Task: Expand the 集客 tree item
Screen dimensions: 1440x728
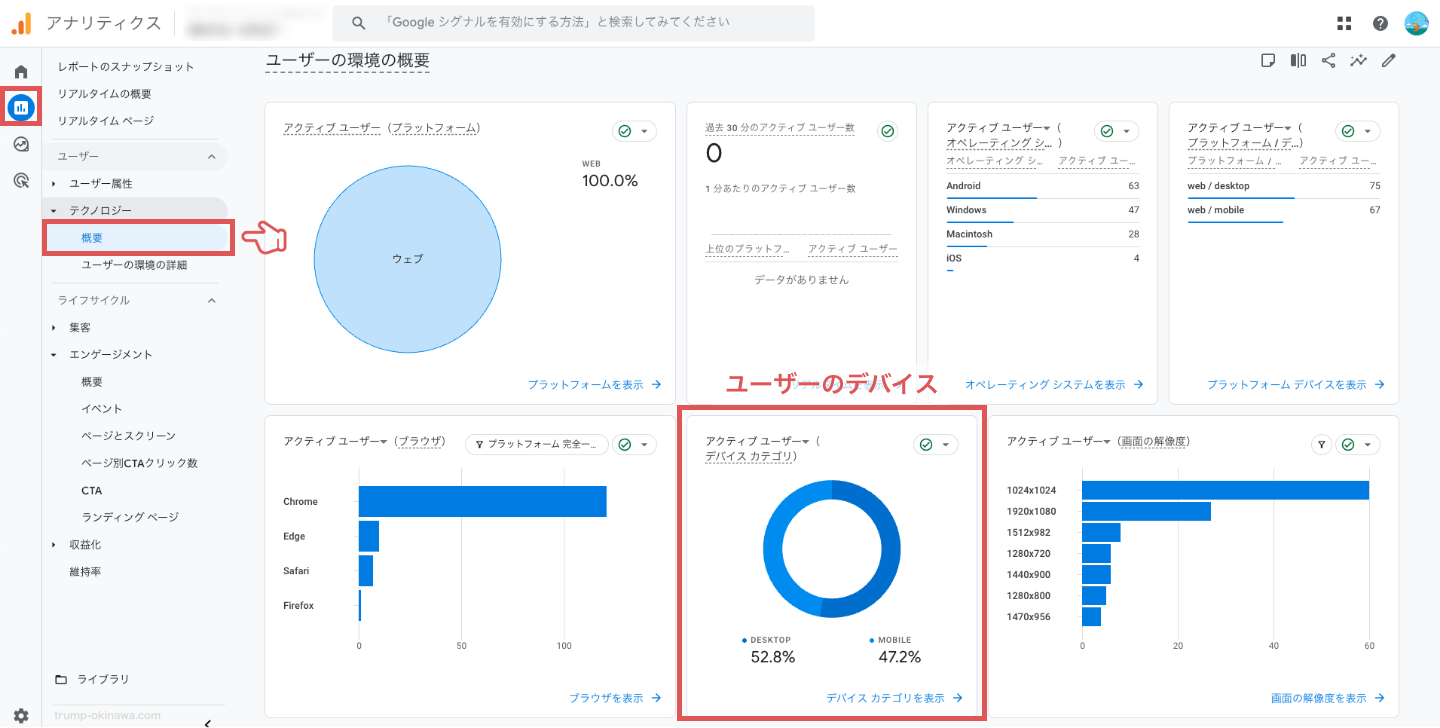Action: coord(54,328)
